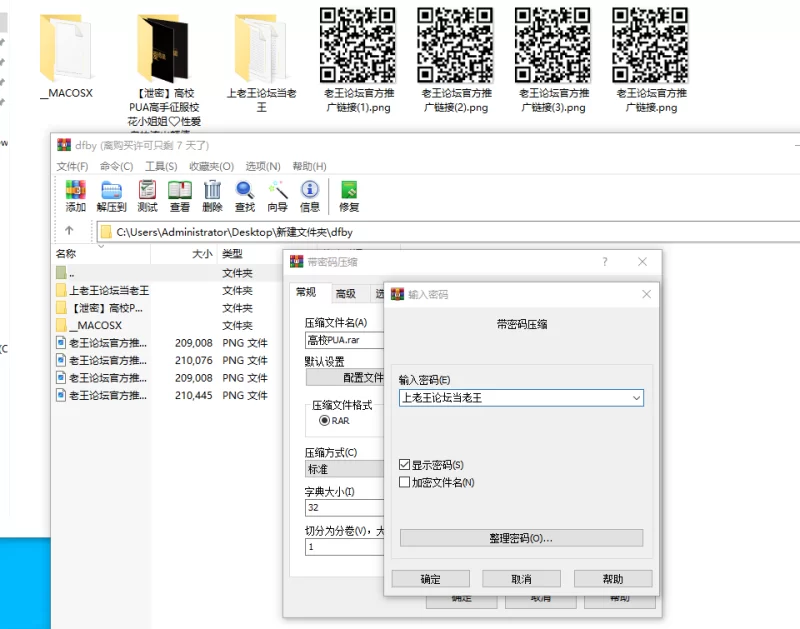The image size is (800, 629).
Task: Click Cancel (取消) in password dialog
Action: [x=521, y=579]
